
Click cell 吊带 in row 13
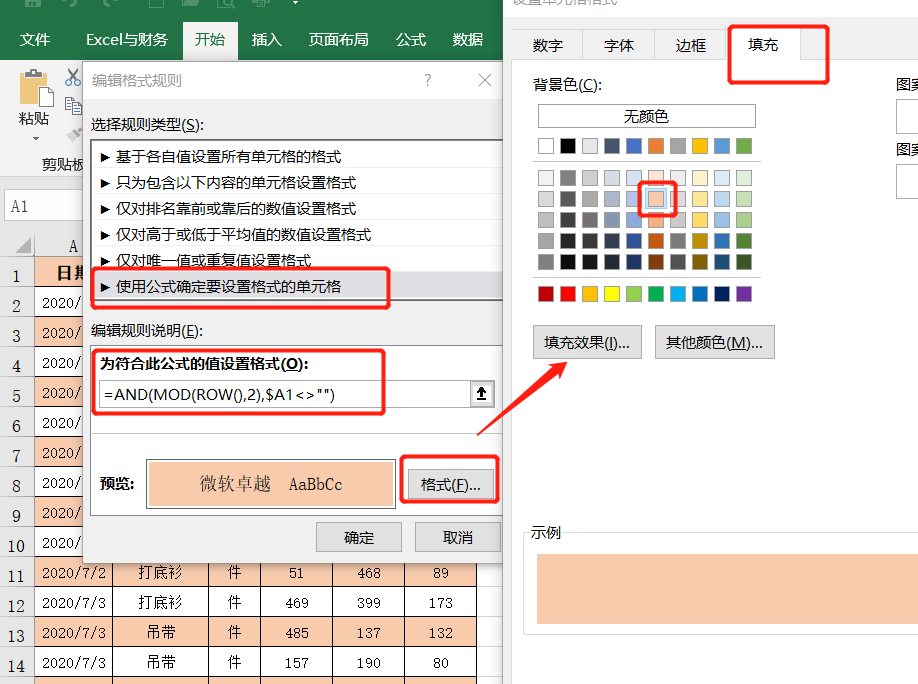[160, 632]
